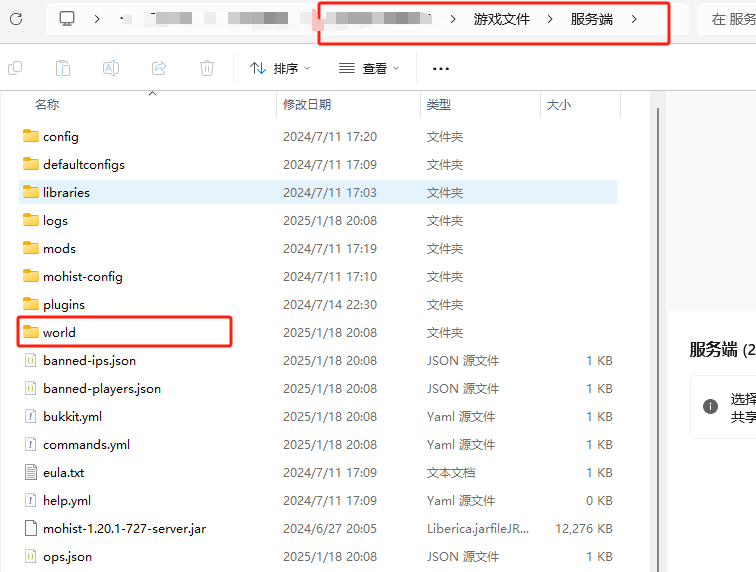The image size is (756, 572).
Task: Click the Rename icon in toolbar
Action: click(x=111, y=68)
